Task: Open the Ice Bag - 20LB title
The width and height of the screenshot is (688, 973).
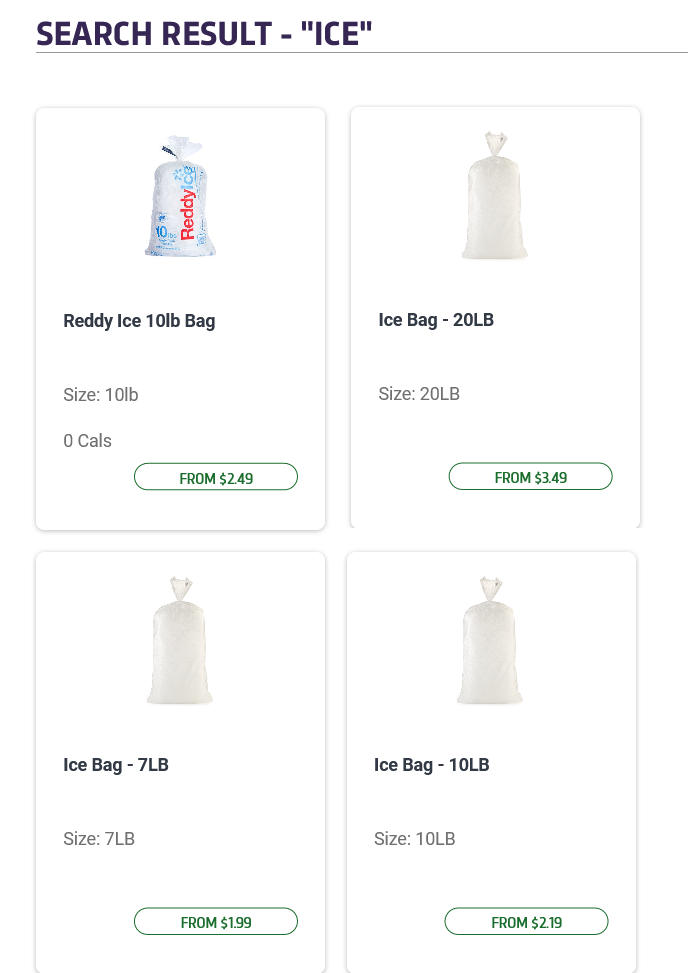Action: click(x=436, y=320)
